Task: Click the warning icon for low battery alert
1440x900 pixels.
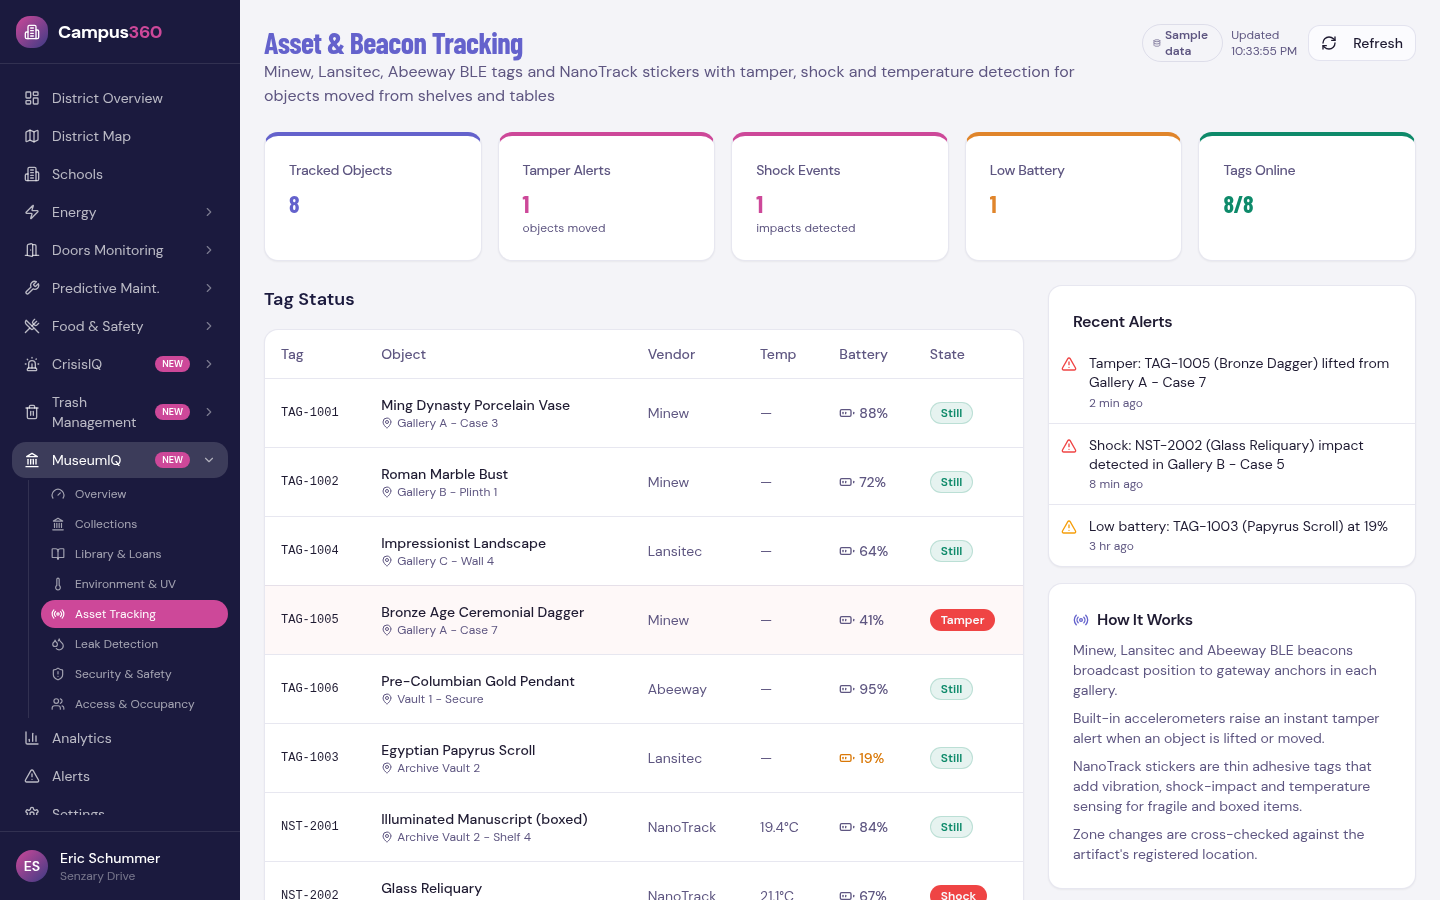Action: pyautogui.click(x=1069, y=527)
